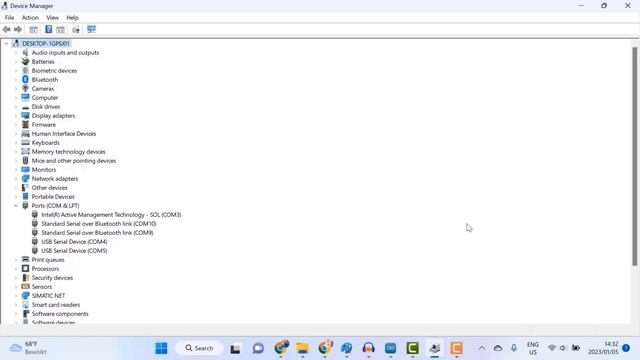Collapse the Ports (COM & LPT) node
Viewport: 640px width, 360px height.
[16, 206]
